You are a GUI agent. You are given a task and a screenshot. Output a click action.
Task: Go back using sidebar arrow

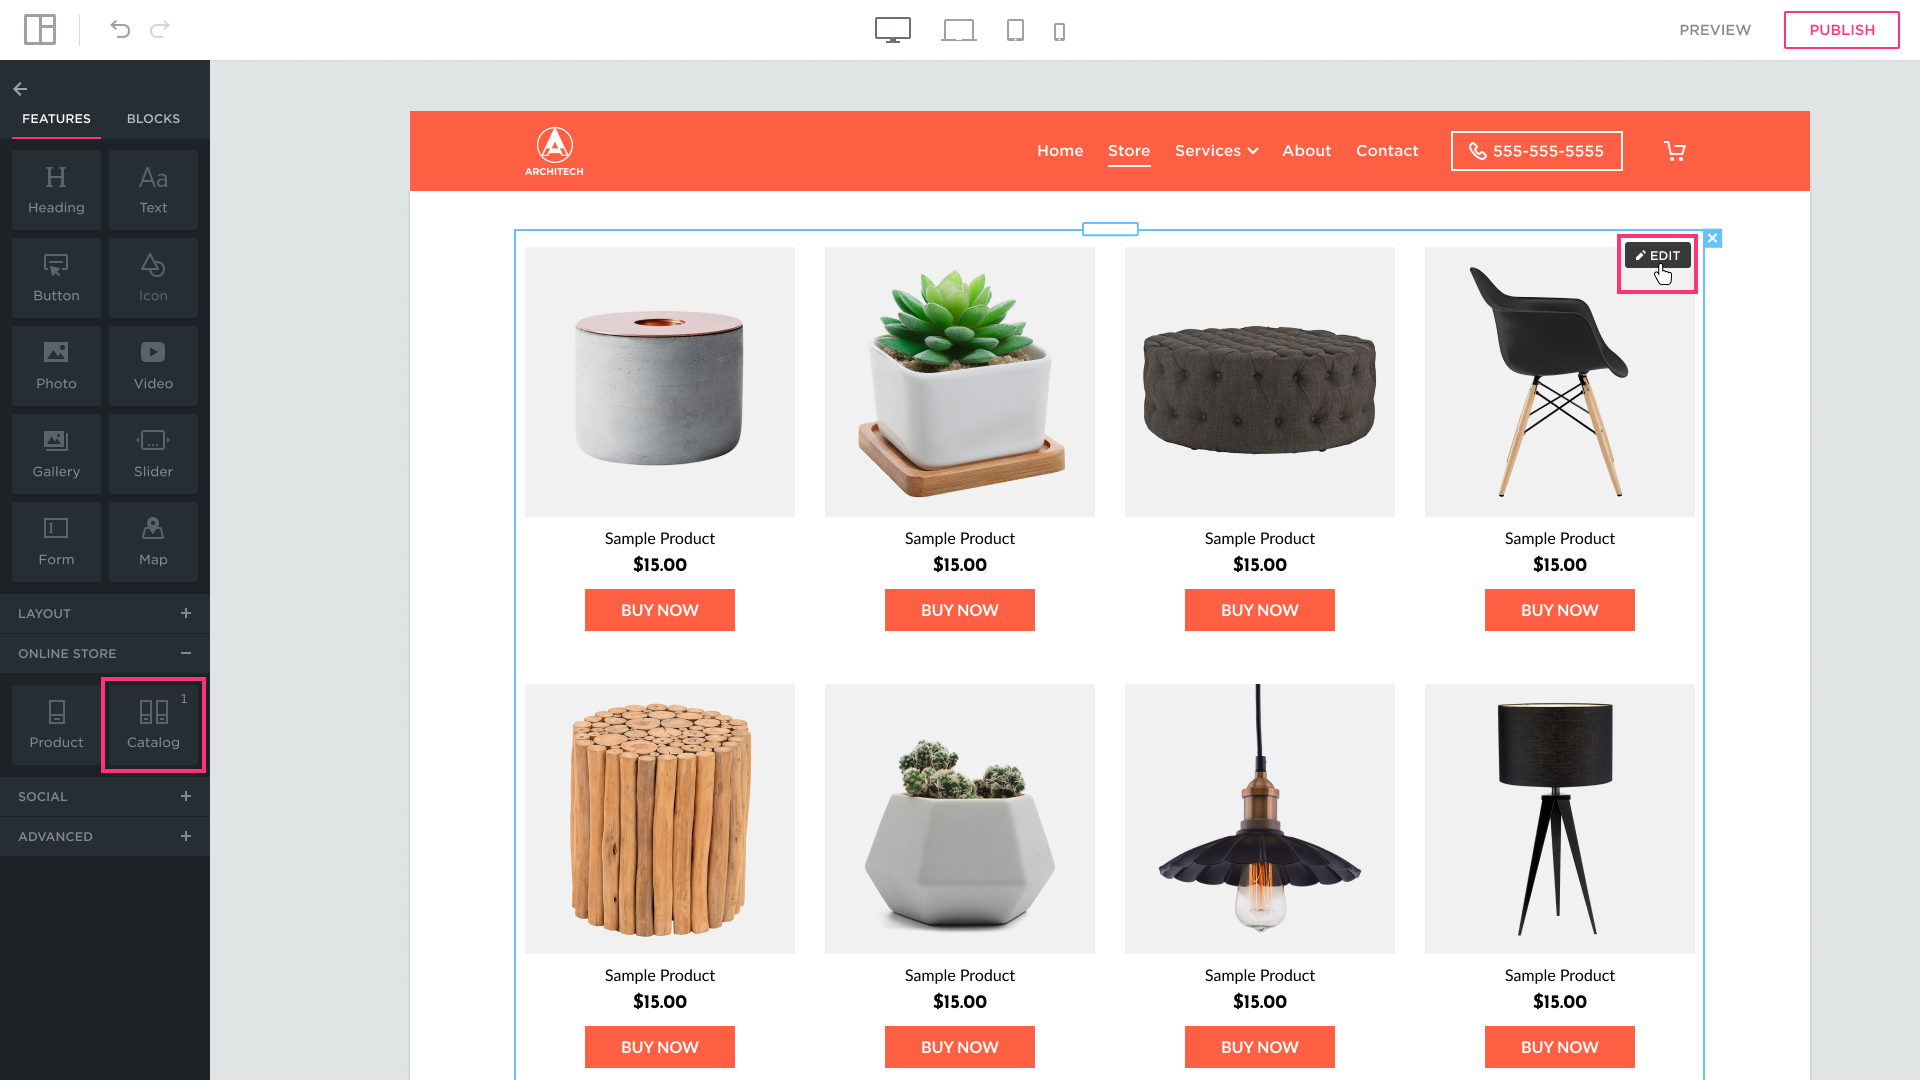(x=20, y=89)
